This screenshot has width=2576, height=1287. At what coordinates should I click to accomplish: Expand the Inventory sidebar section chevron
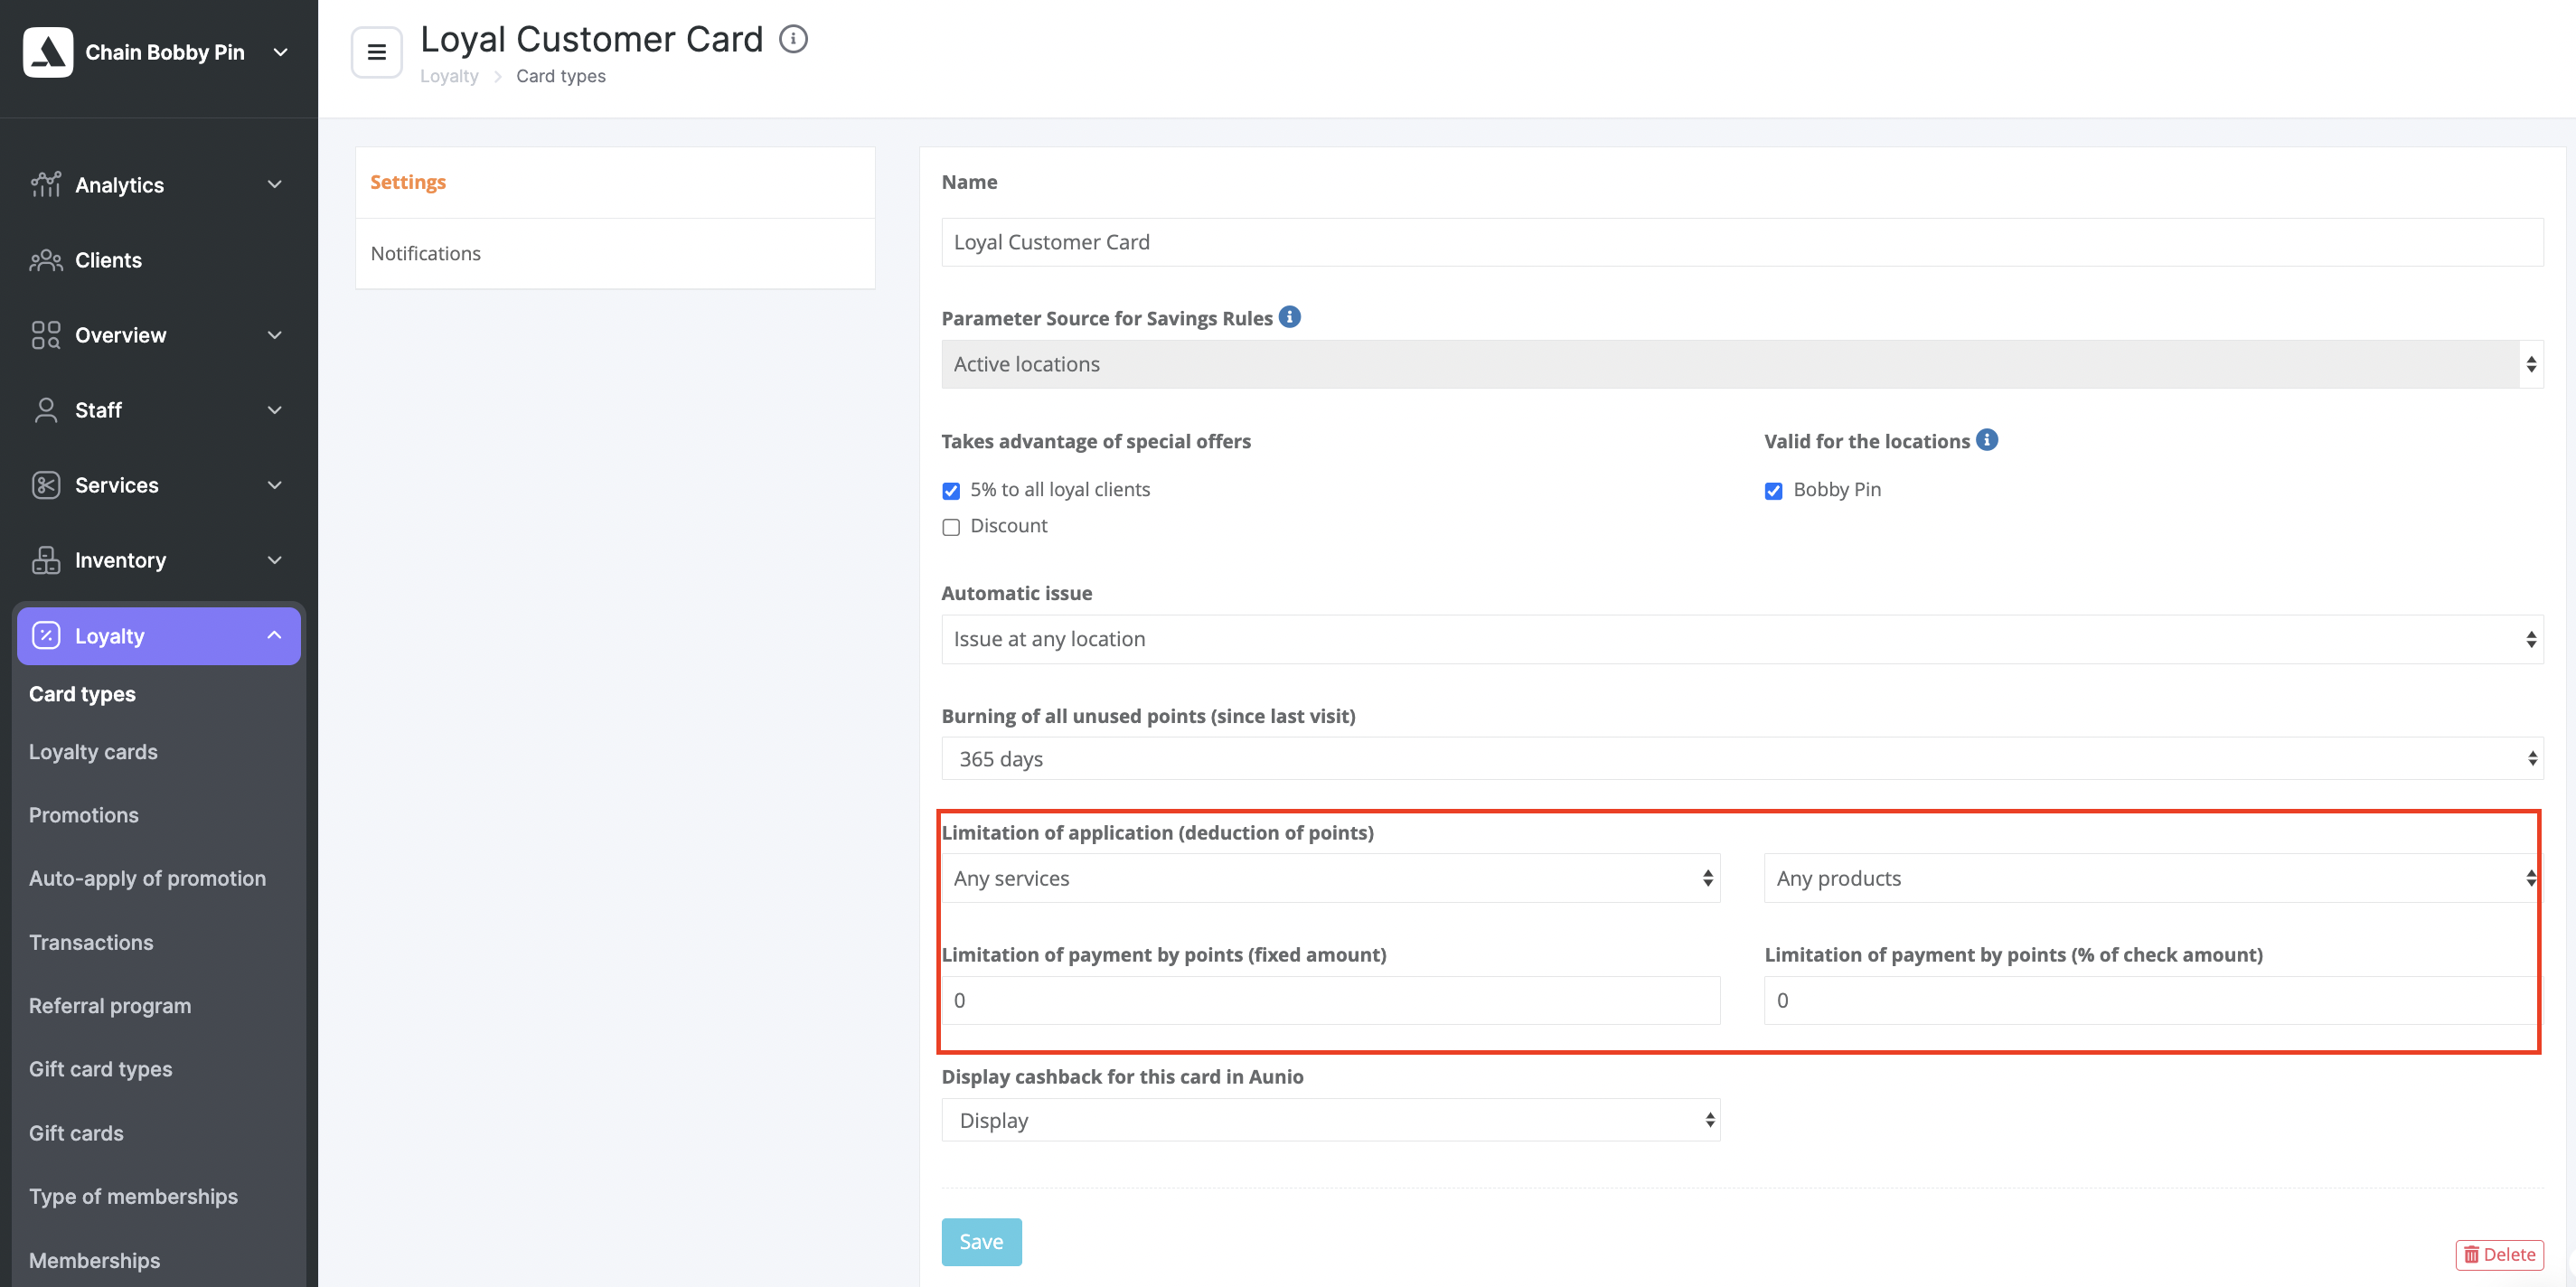(275, 560)
